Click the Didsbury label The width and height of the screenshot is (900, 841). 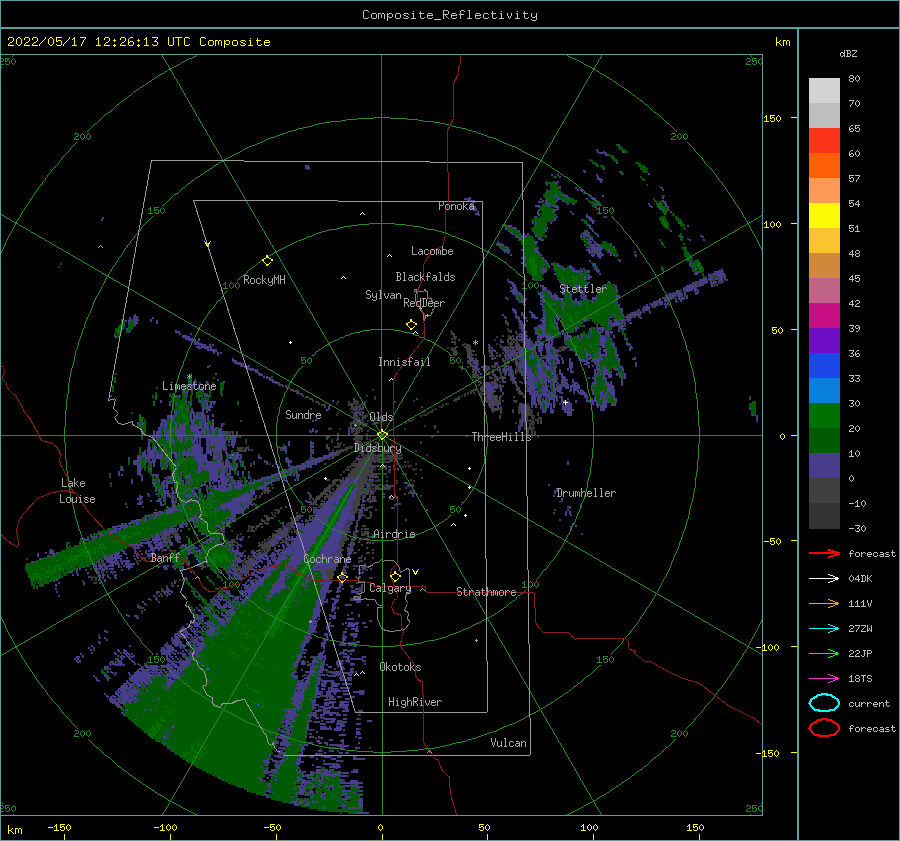[x=377, y=448]
